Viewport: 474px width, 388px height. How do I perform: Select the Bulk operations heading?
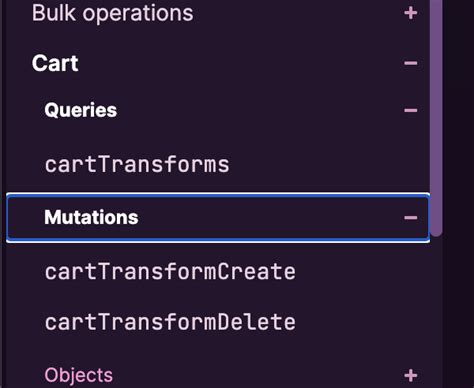[x=112, y=13]
